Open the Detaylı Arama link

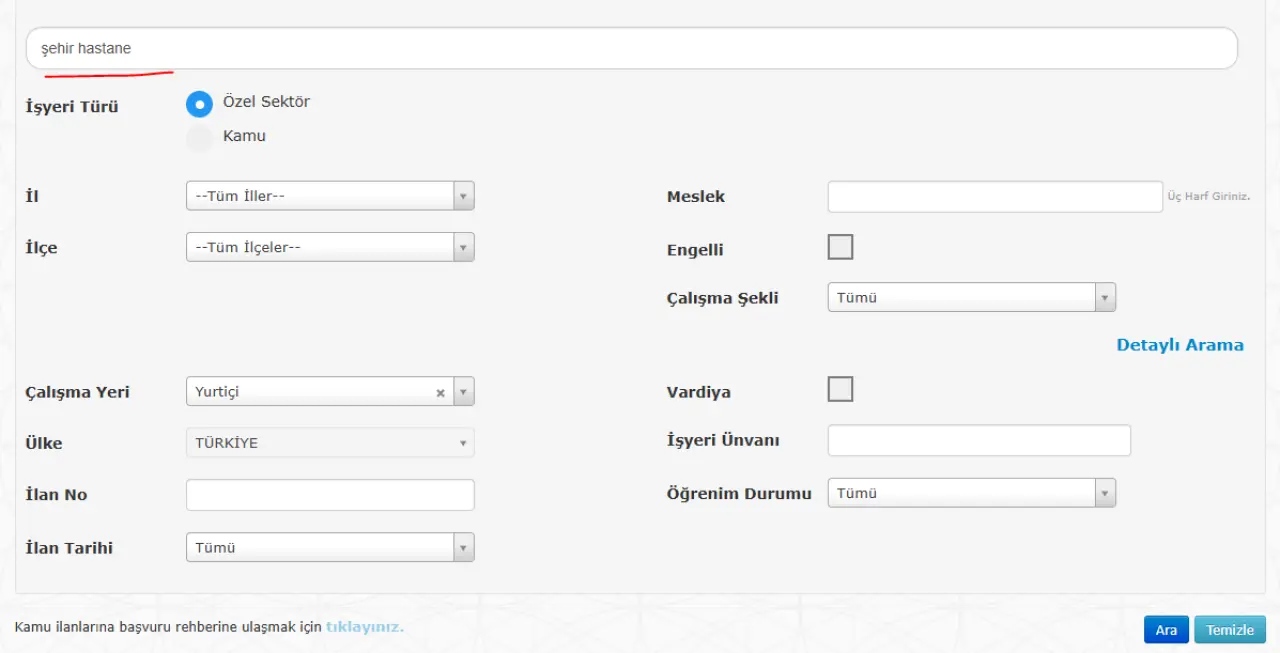[x=1180, y=345]
